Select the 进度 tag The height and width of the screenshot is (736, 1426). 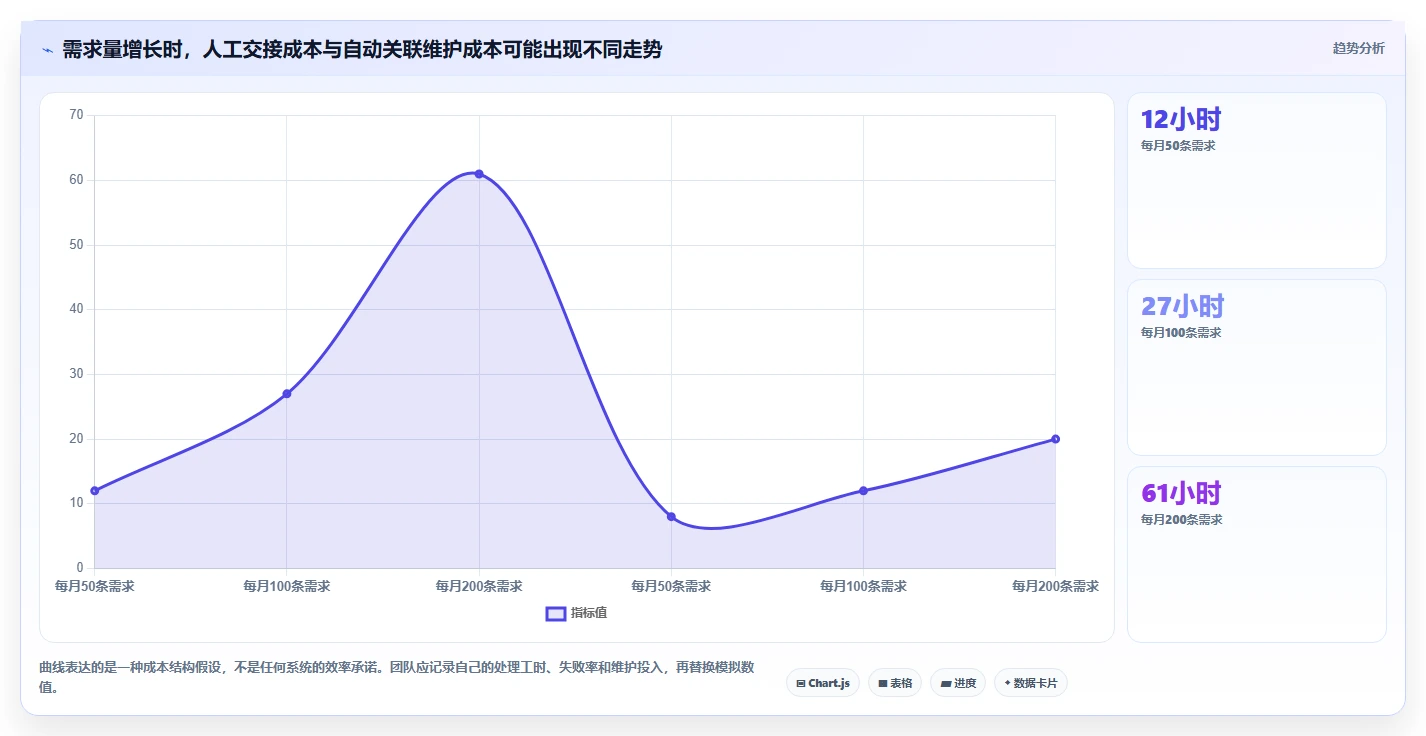click(958, 683)
